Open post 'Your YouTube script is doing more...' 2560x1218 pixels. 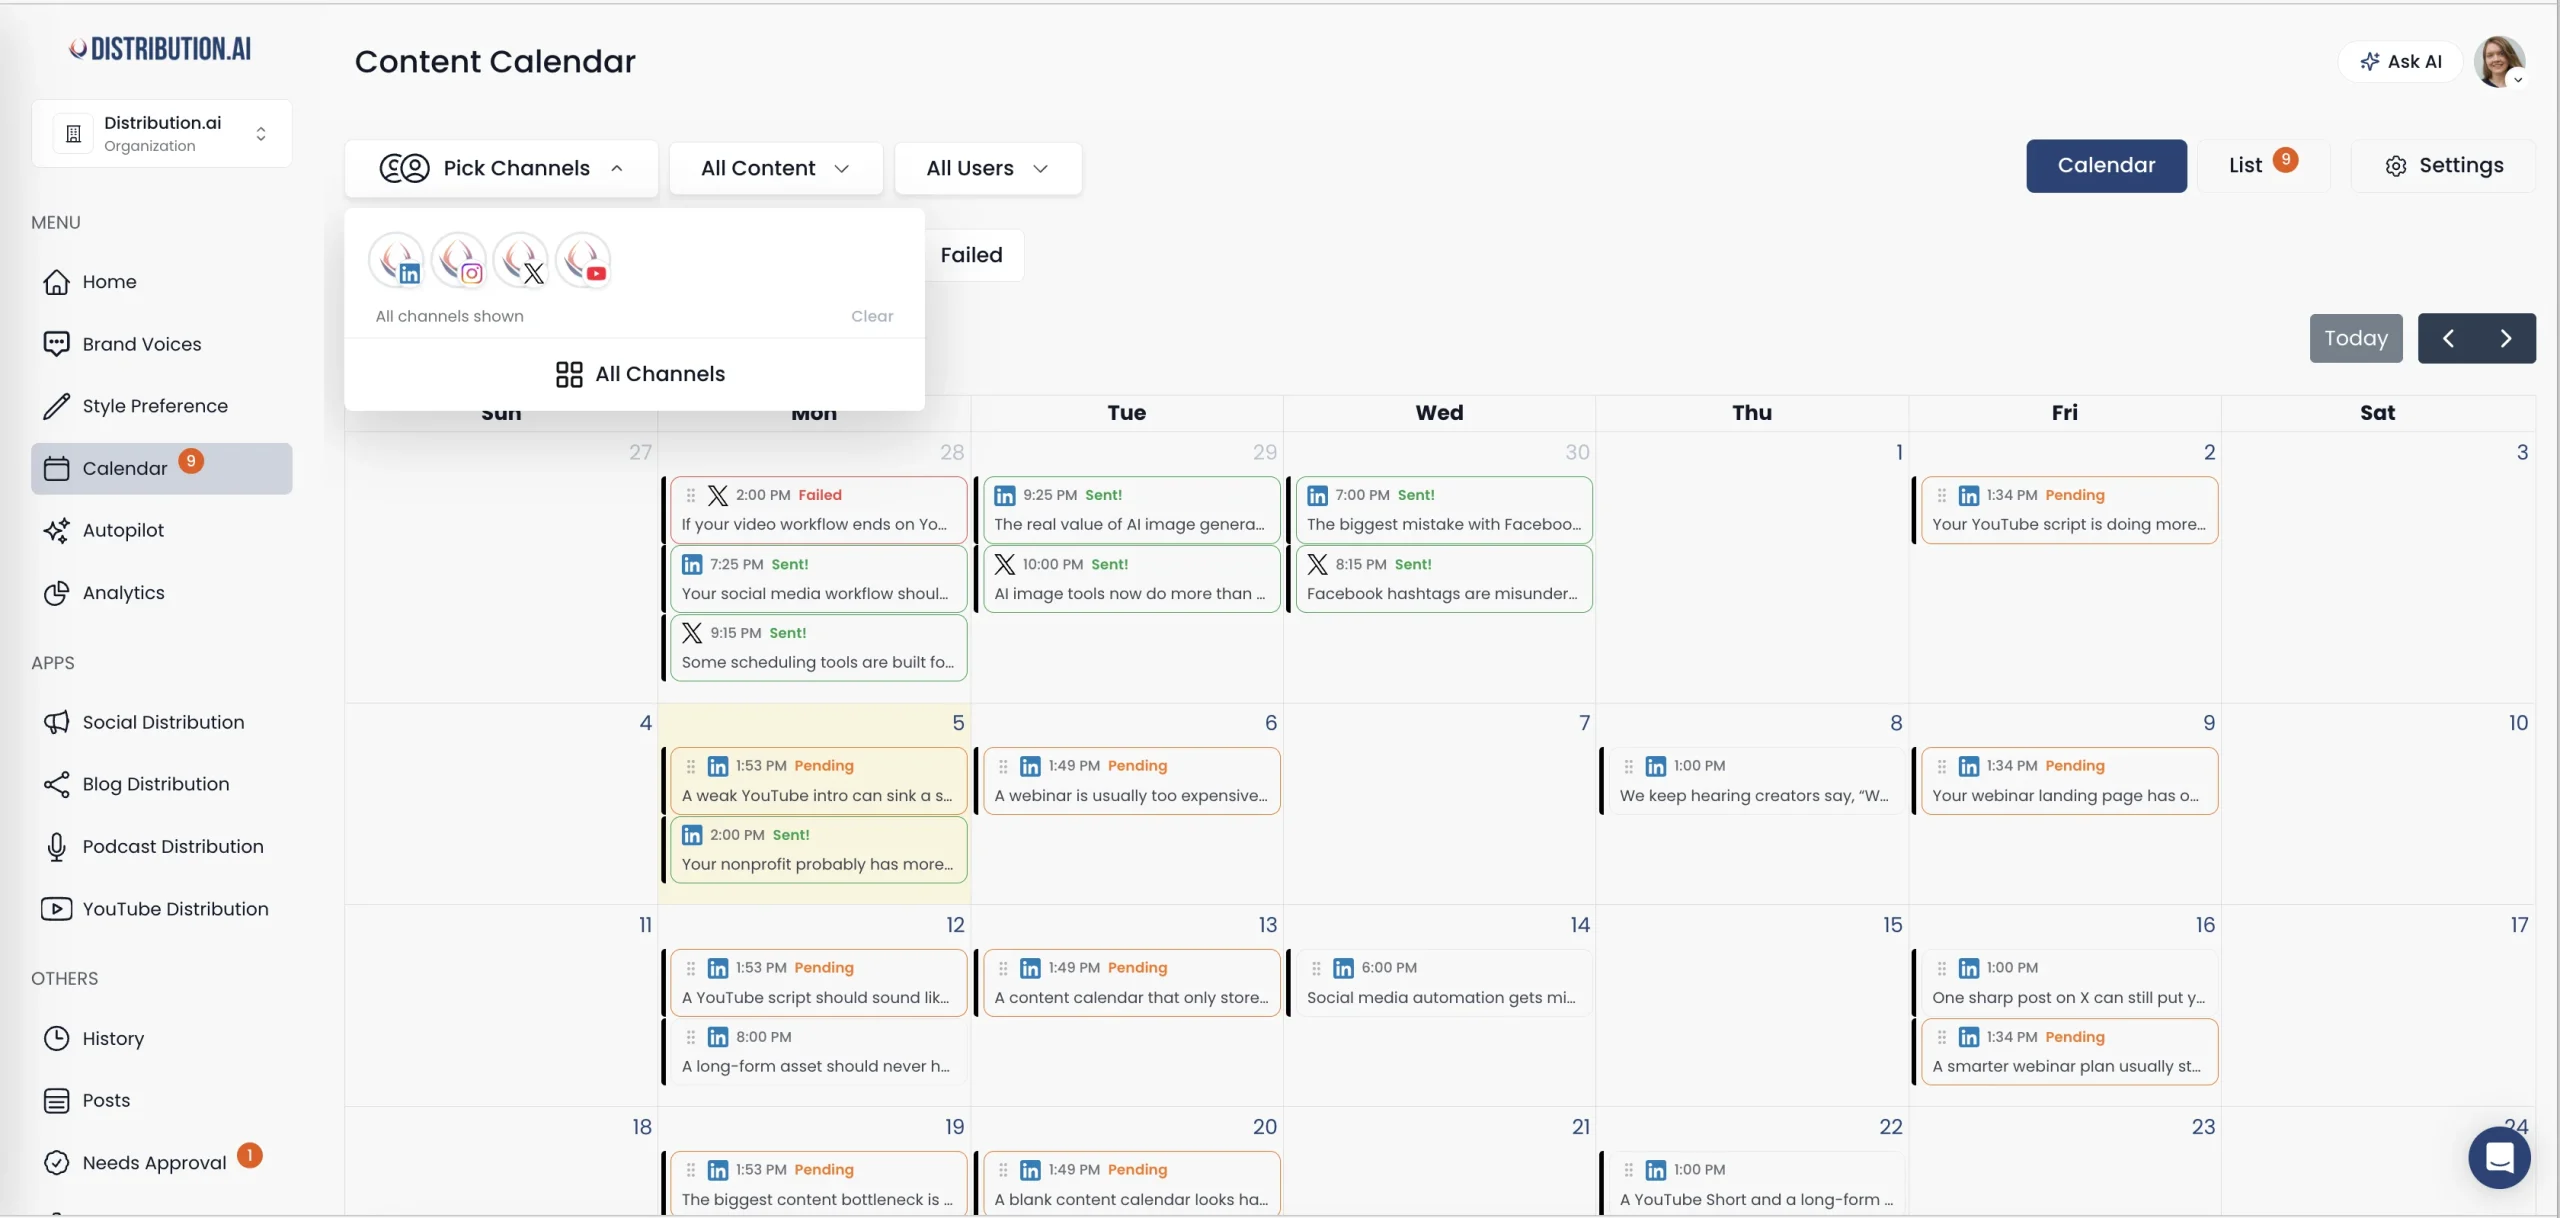click(x=2069, y=510)
